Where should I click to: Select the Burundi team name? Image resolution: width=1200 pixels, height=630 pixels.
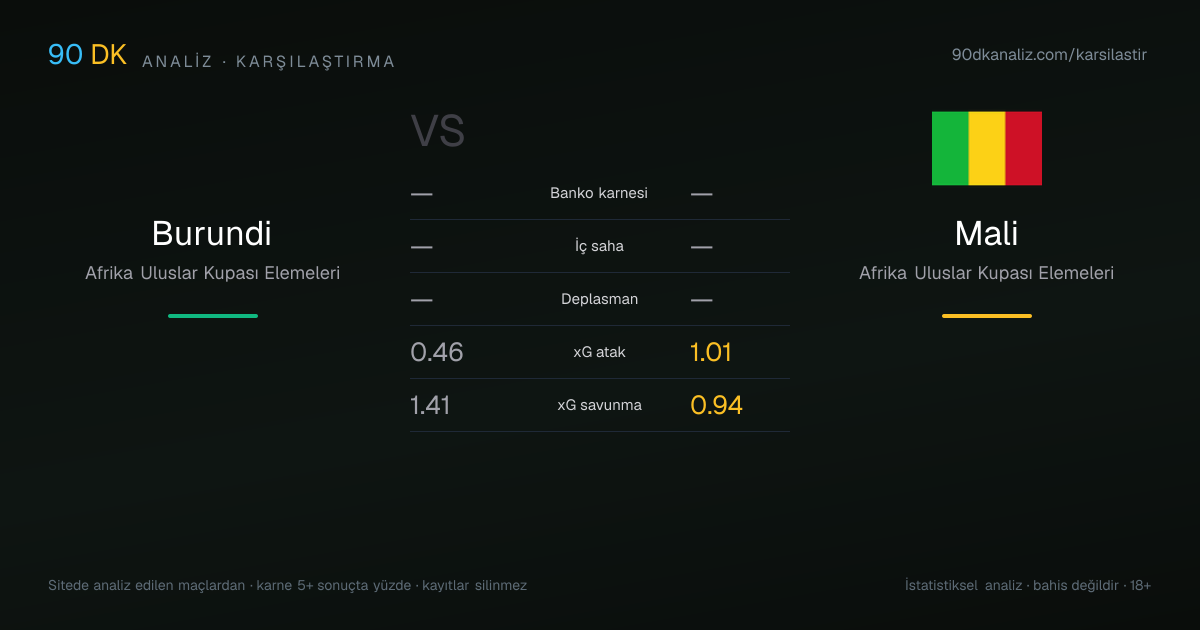coord(212,233)
